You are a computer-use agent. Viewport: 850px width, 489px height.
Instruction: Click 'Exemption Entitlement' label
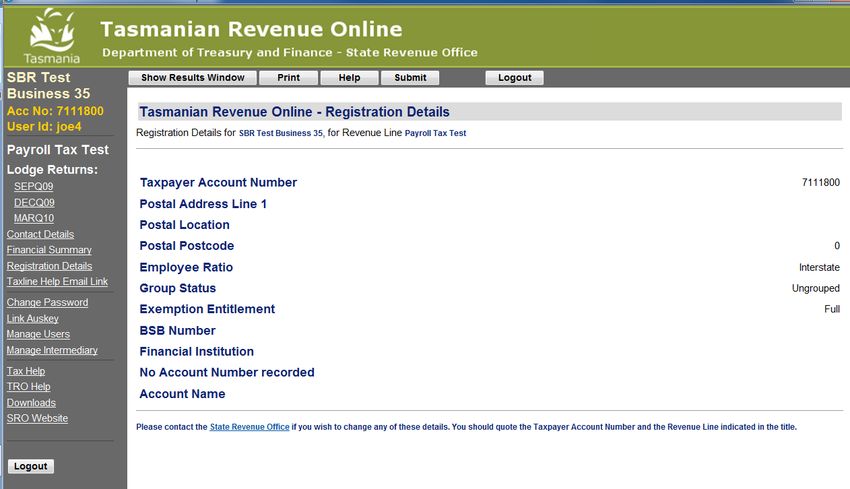207,309
